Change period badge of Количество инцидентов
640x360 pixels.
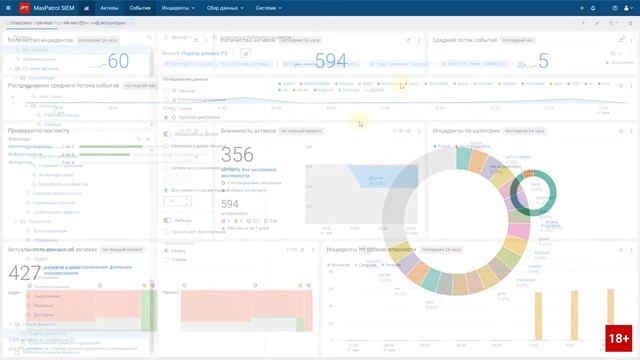coord(98,40)
